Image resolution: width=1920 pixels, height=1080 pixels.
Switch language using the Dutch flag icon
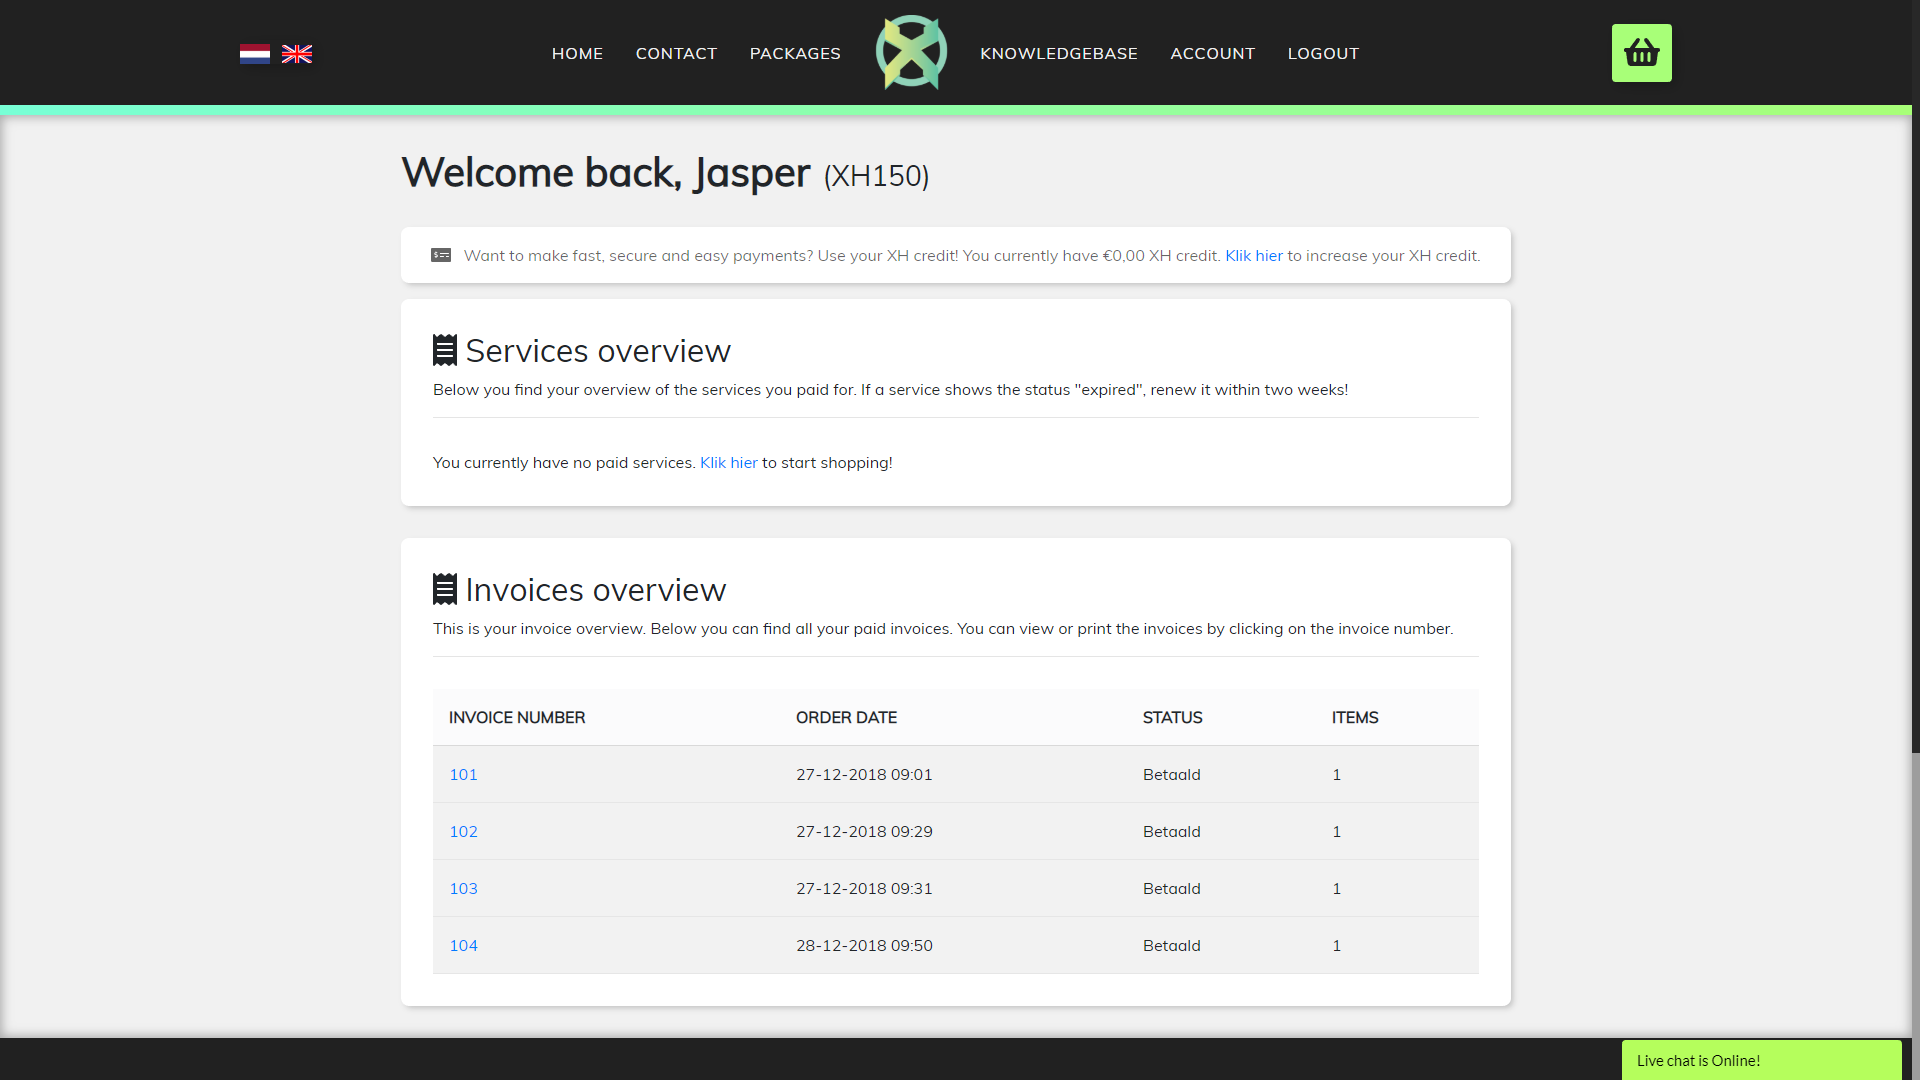(255, 54)
